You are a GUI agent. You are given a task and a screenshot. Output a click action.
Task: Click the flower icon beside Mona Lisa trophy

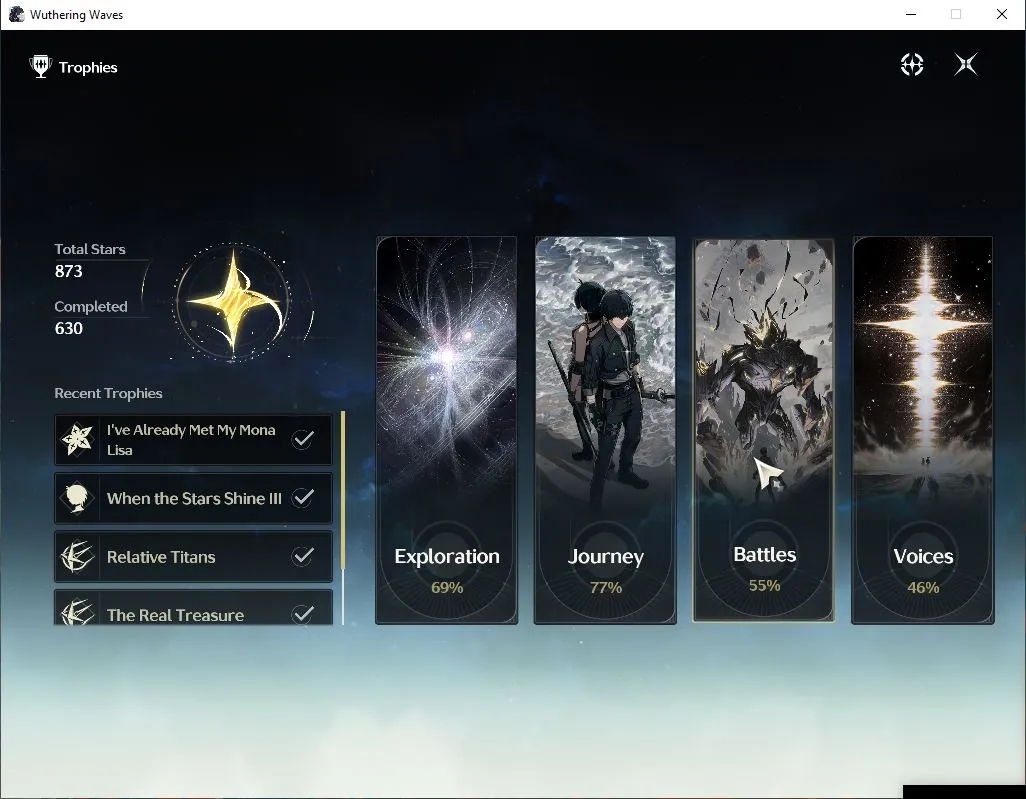tap(77, 439)
